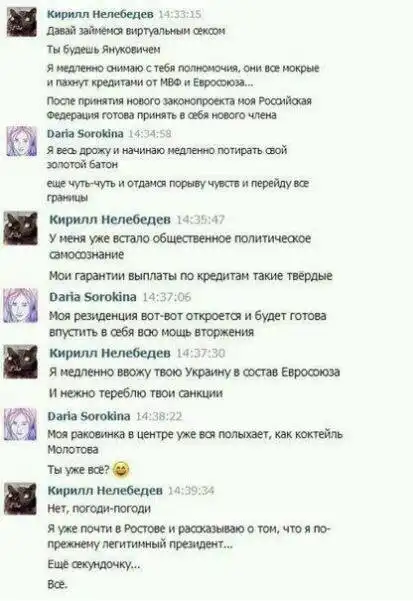Open Кирилл Нелебедев name at 14:39:34

105,490
